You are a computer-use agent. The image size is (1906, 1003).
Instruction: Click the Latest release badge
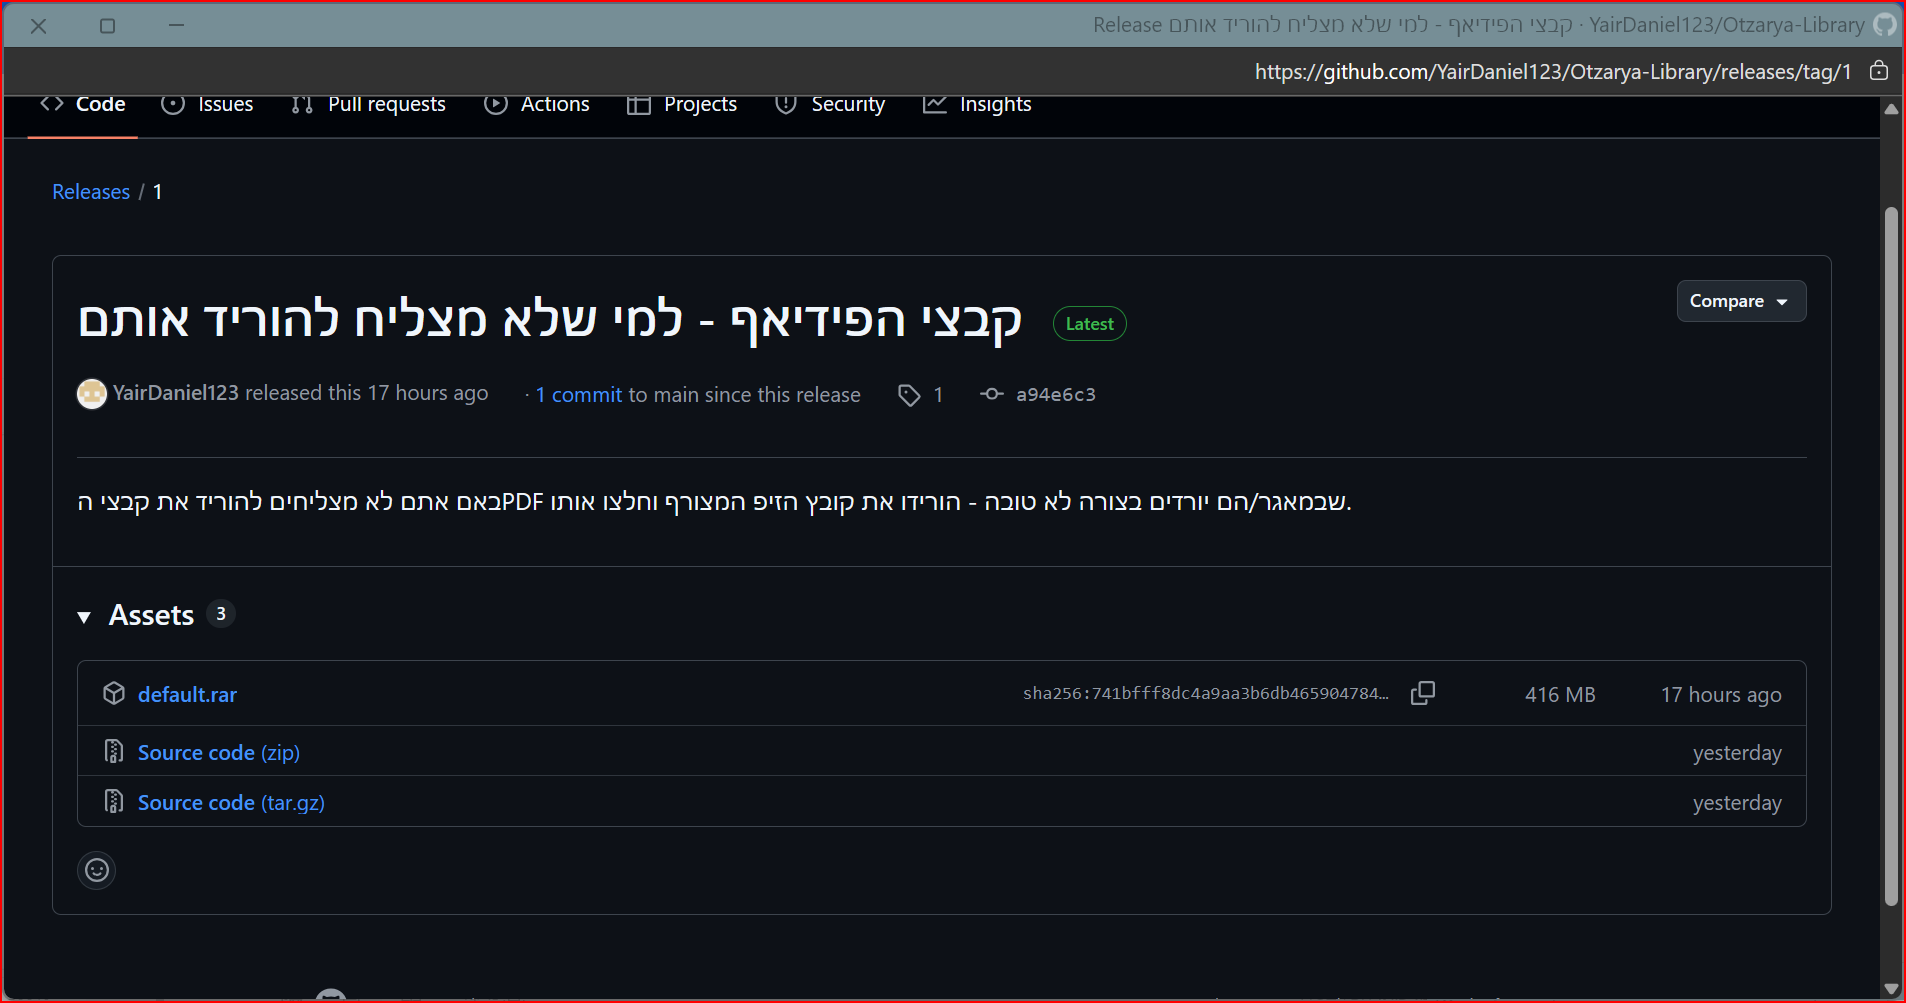pyautogui.click(x=1089, y=324)
